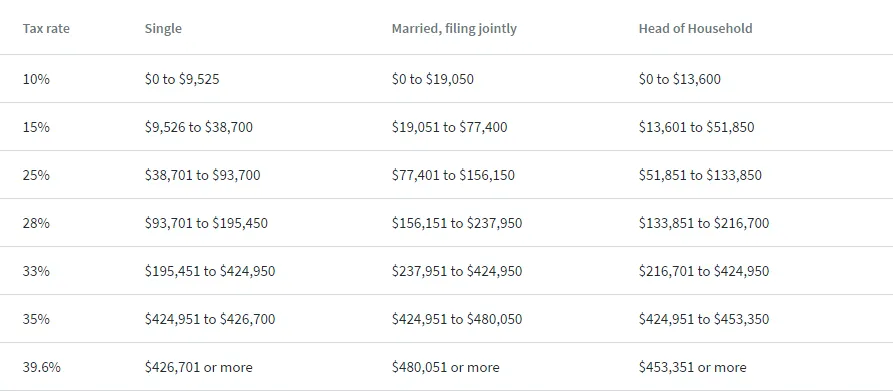Select the $424,951 to $453,350 cell

704,319
